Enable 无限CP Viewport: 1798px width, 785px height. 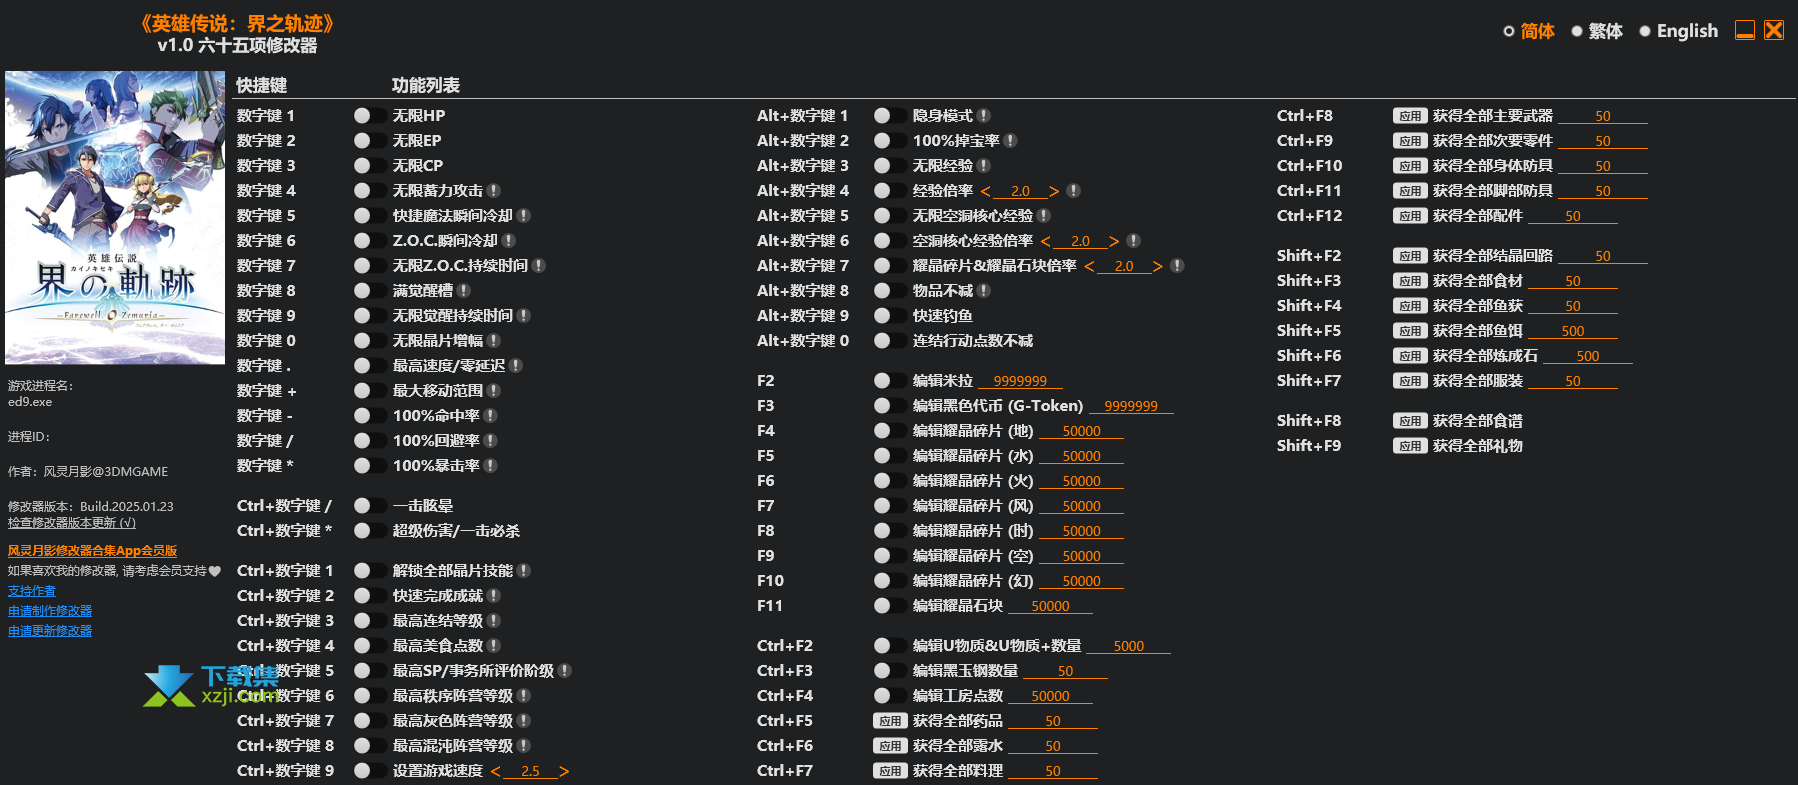[369, 165]
